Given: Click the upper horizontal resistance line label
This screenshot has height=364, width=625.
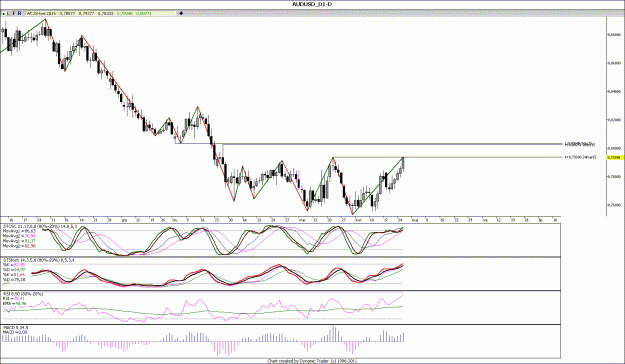Looking at the screenshot, I should point(580,144).
